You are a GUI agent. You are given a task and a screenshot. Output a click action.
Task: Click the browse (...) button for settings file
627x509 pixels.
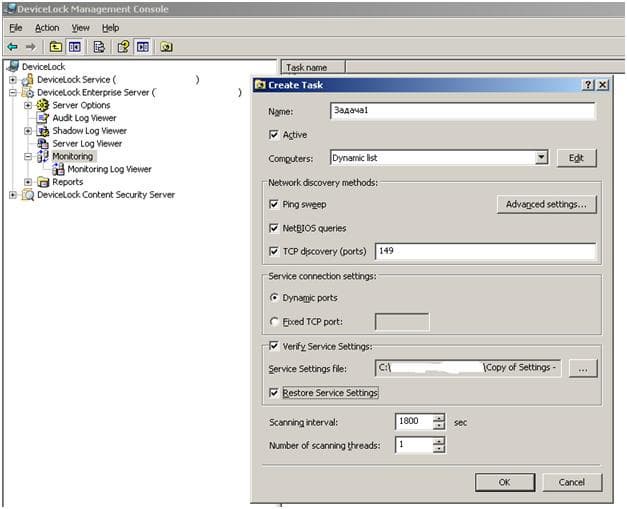(583, 368)
